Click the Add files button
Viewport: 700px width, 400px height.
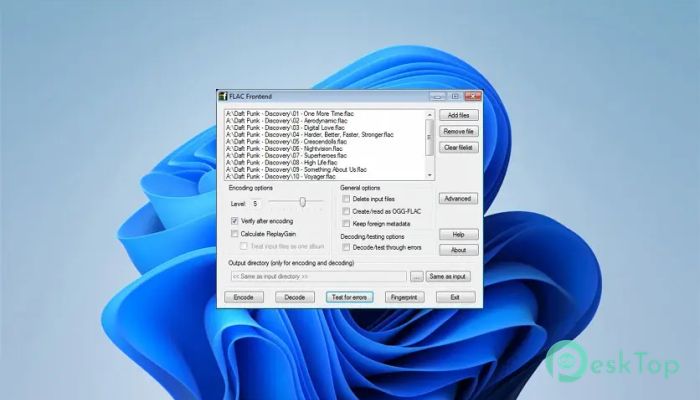coord(458,115)
